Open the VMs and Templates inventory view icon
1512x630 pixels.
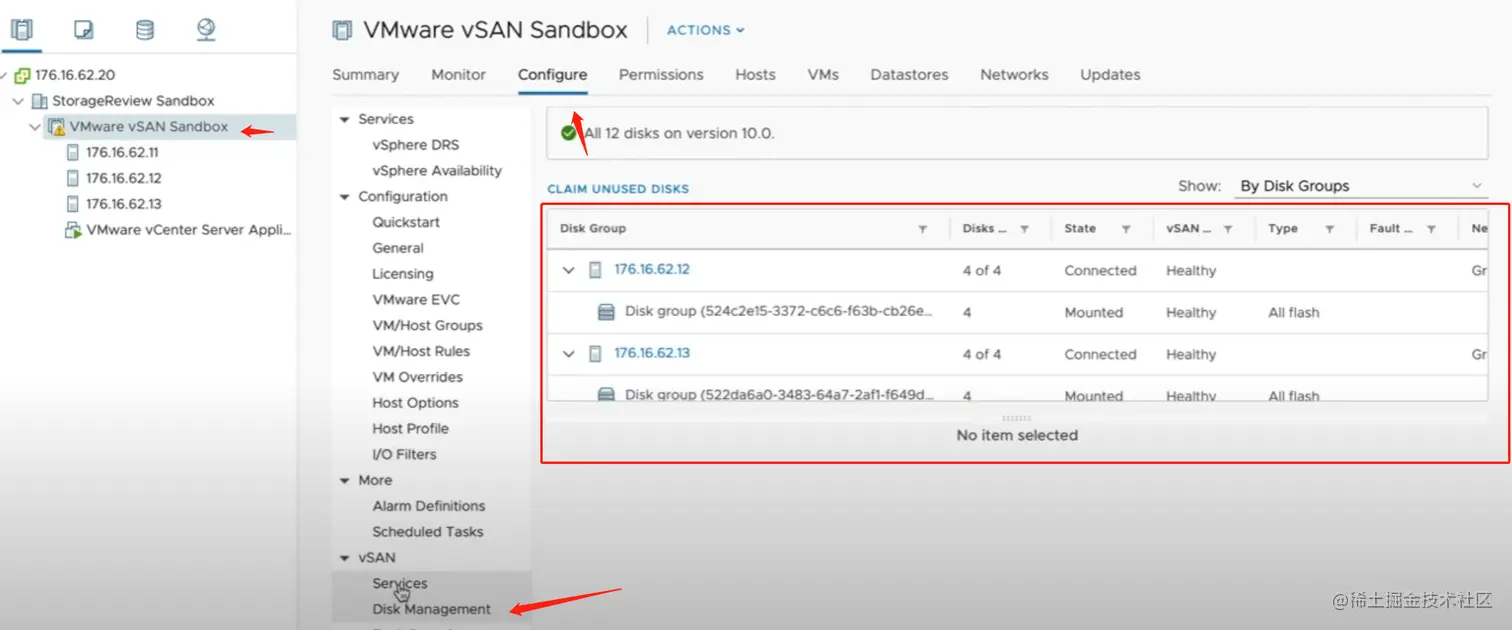(x=84, y=30)
